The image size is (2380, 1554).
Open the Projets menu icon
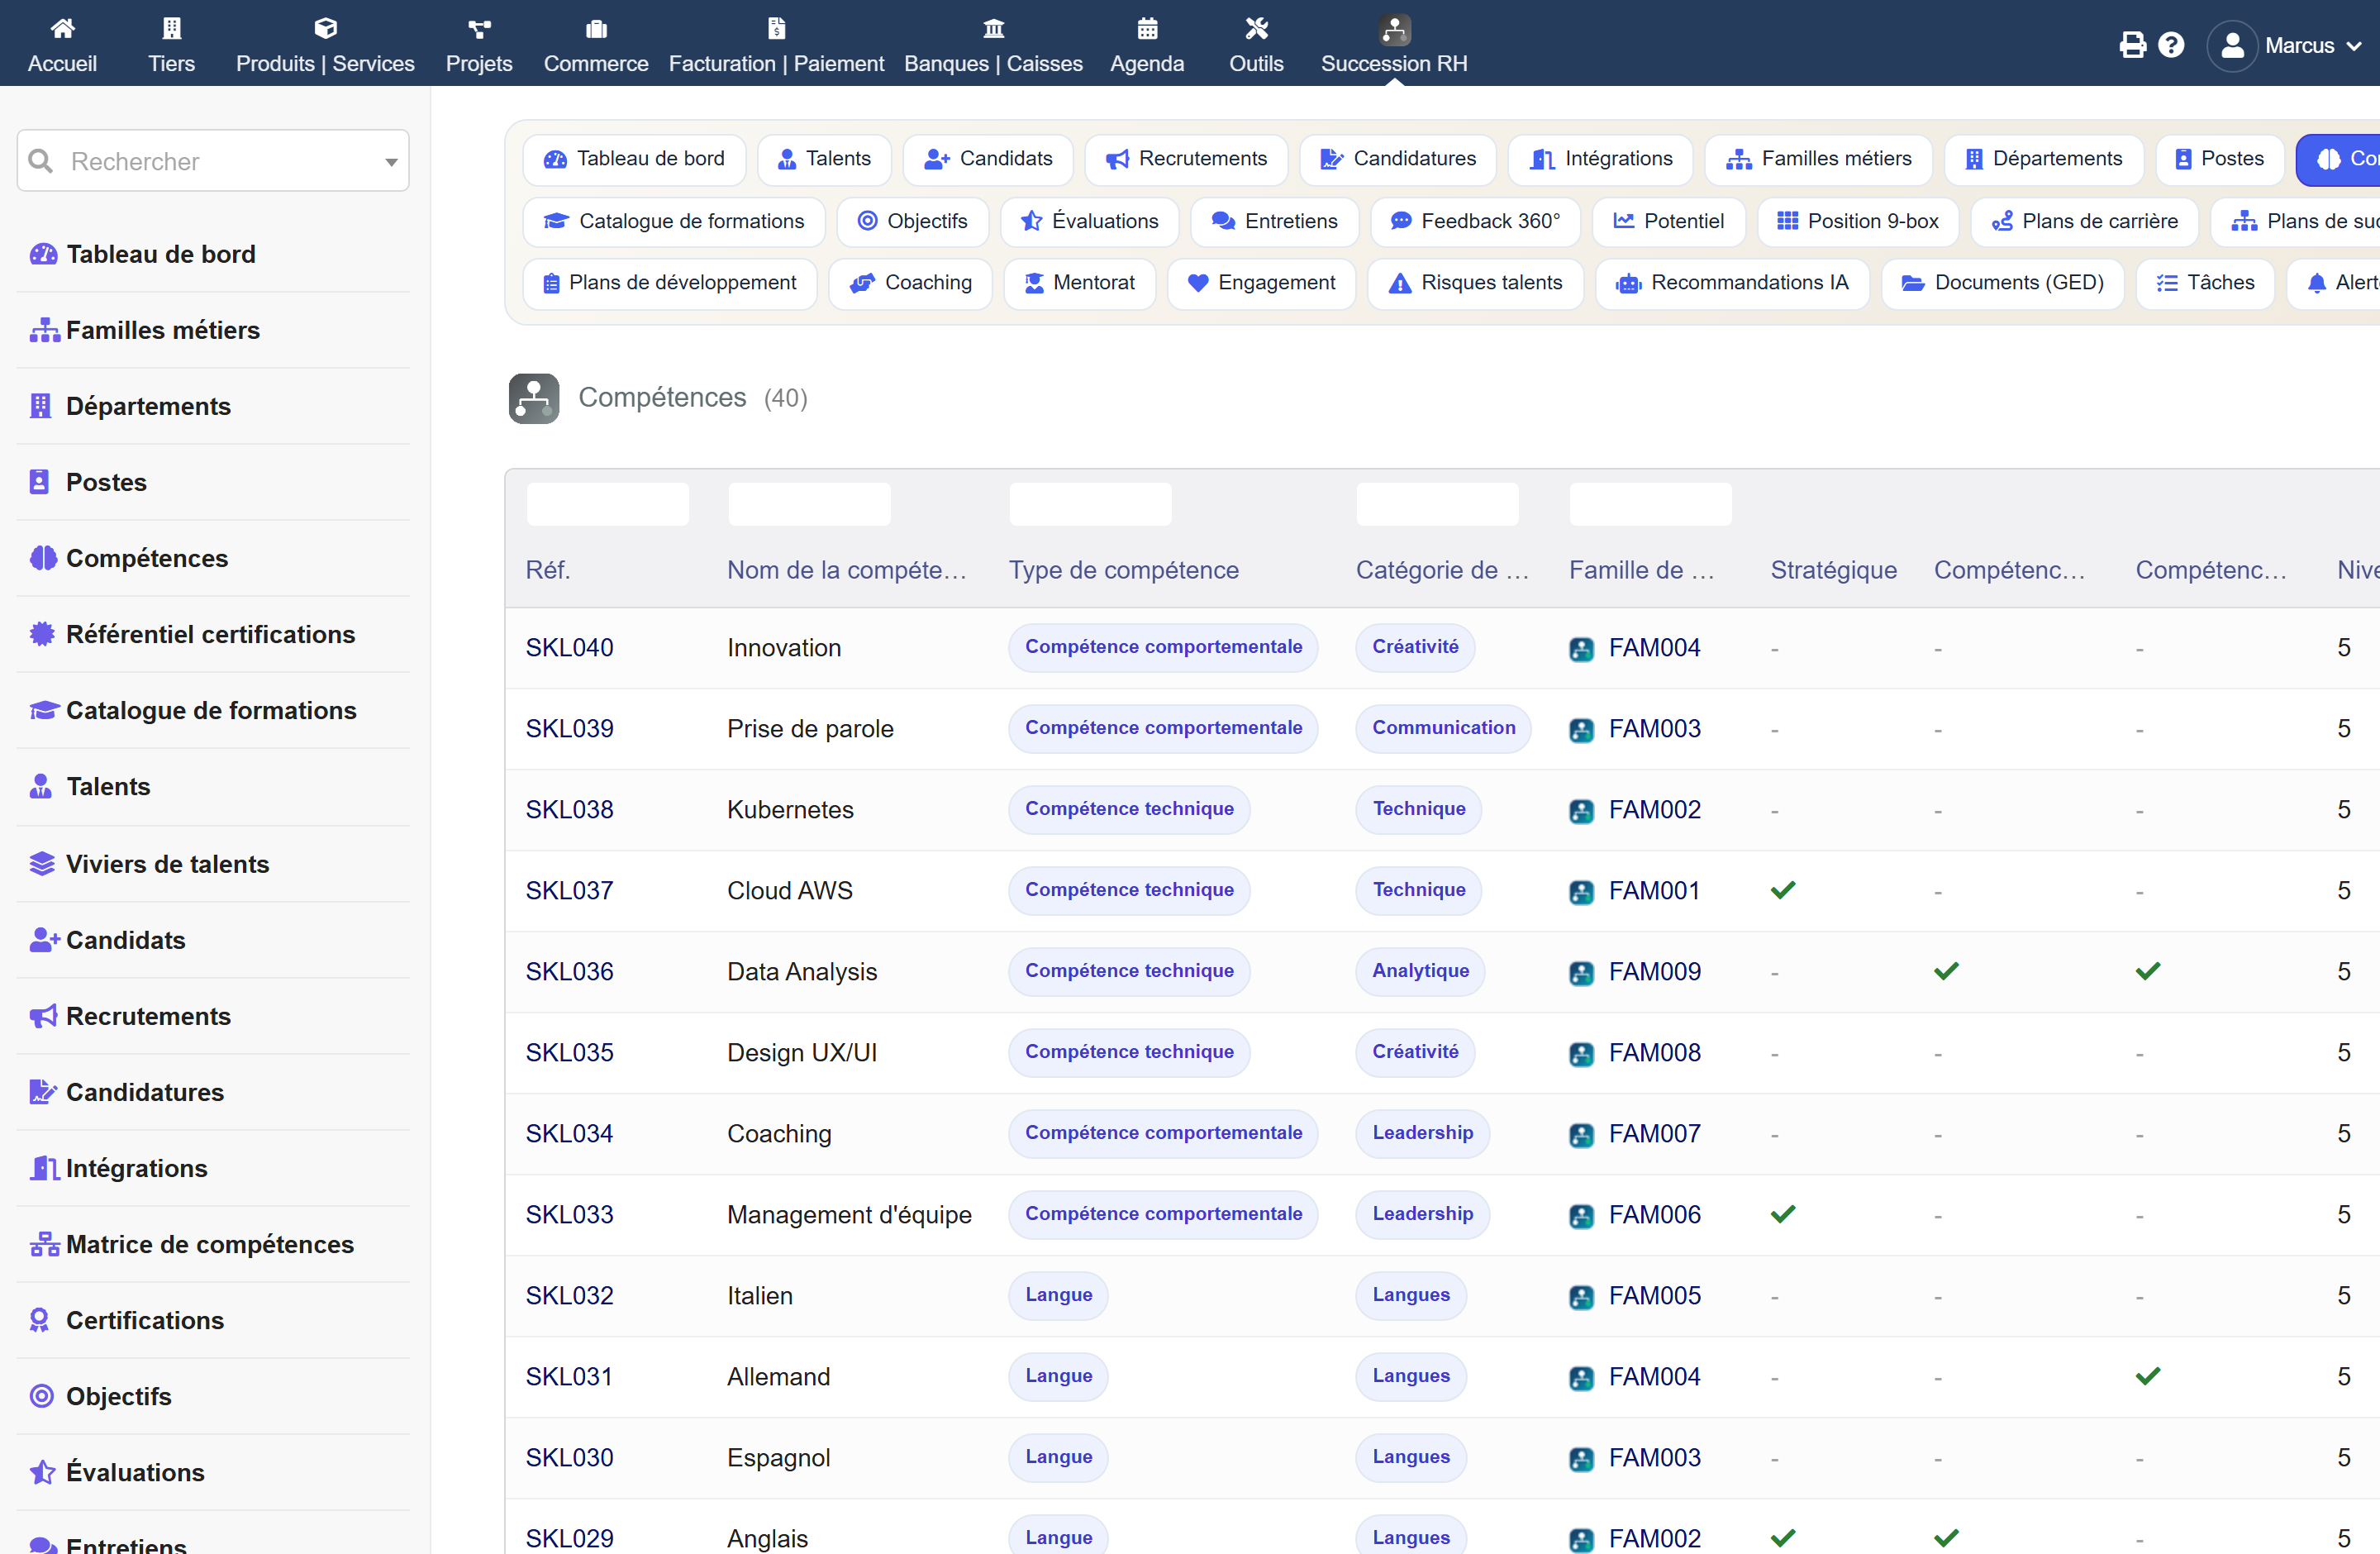coord(479,28)
